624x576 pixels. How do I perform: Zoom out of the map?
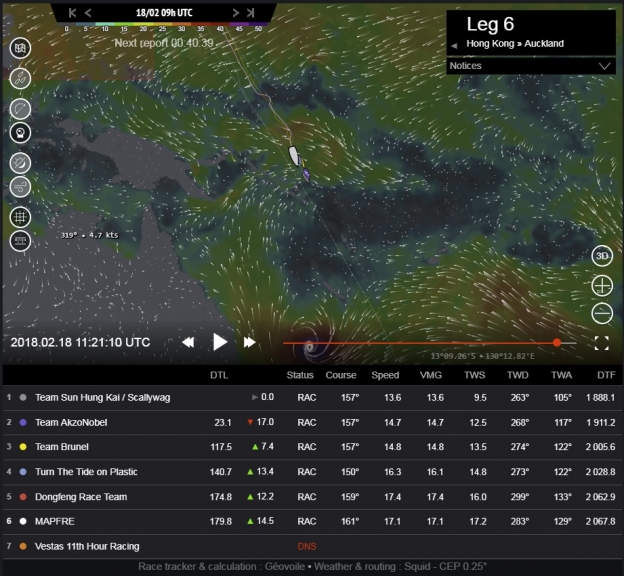click(x=602, y=313)
